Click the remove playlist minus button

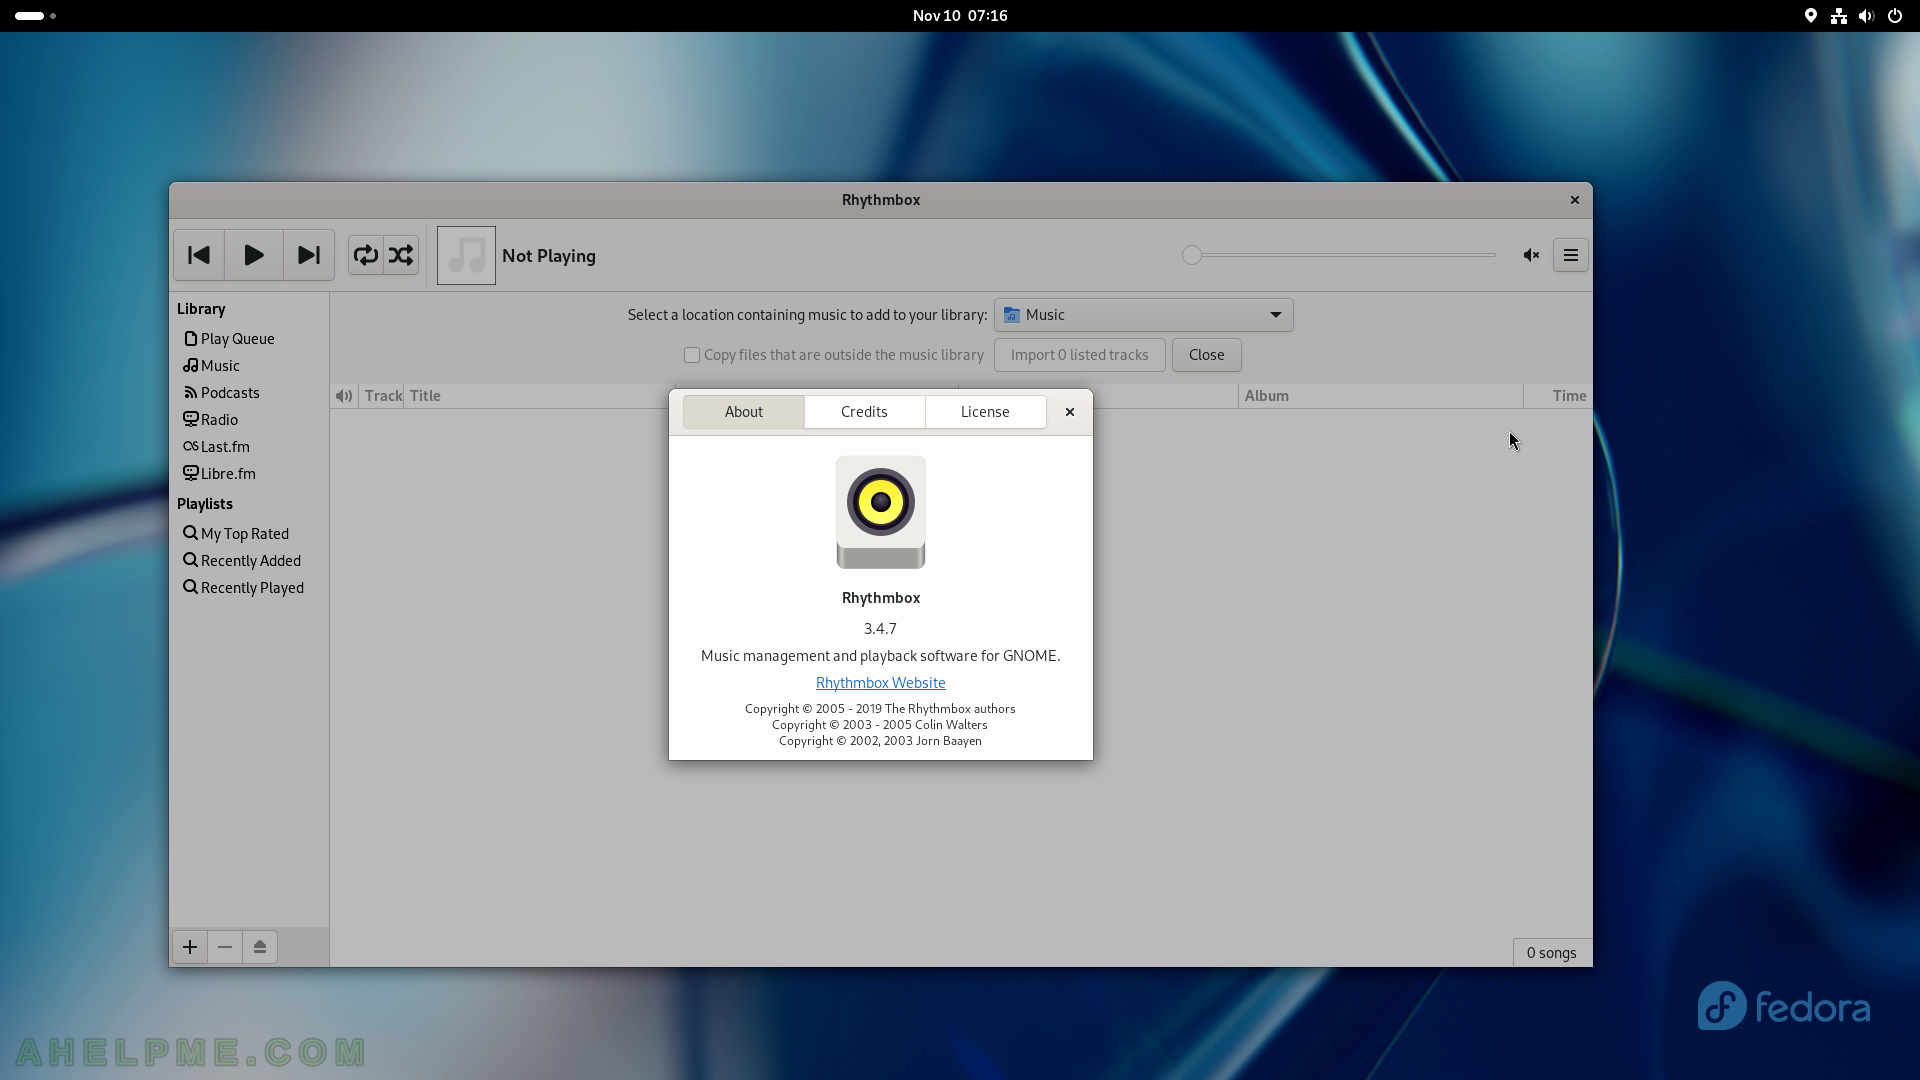225,947
